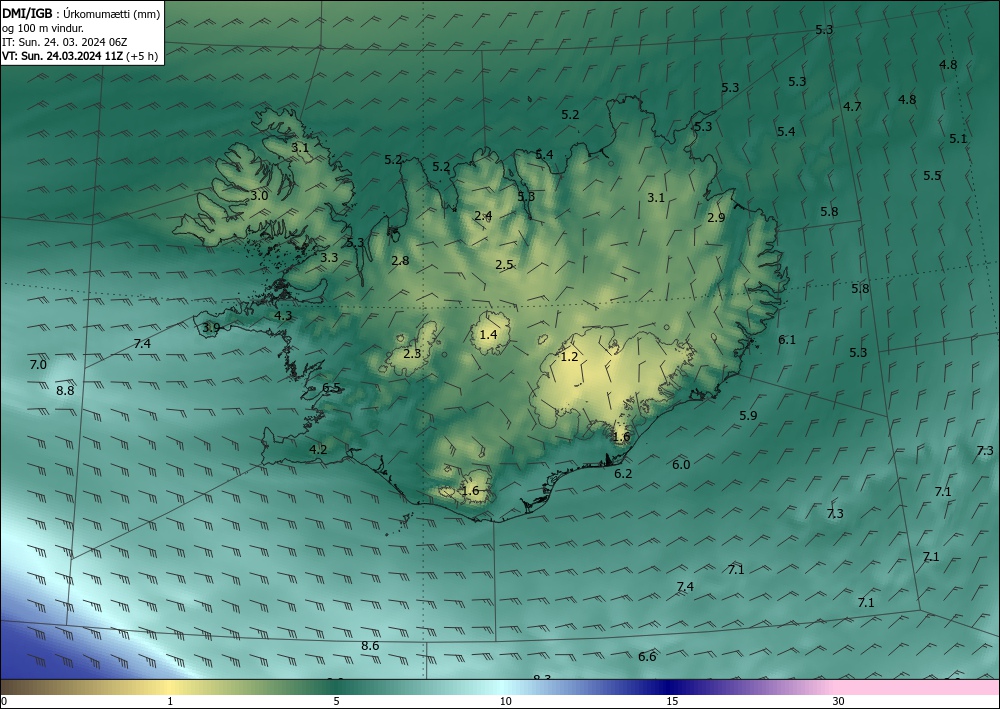The height and width of the screenshot is (709, 1000).
Task: Click the 3.0 value on the Westfjords
Action: coord(259,196)
